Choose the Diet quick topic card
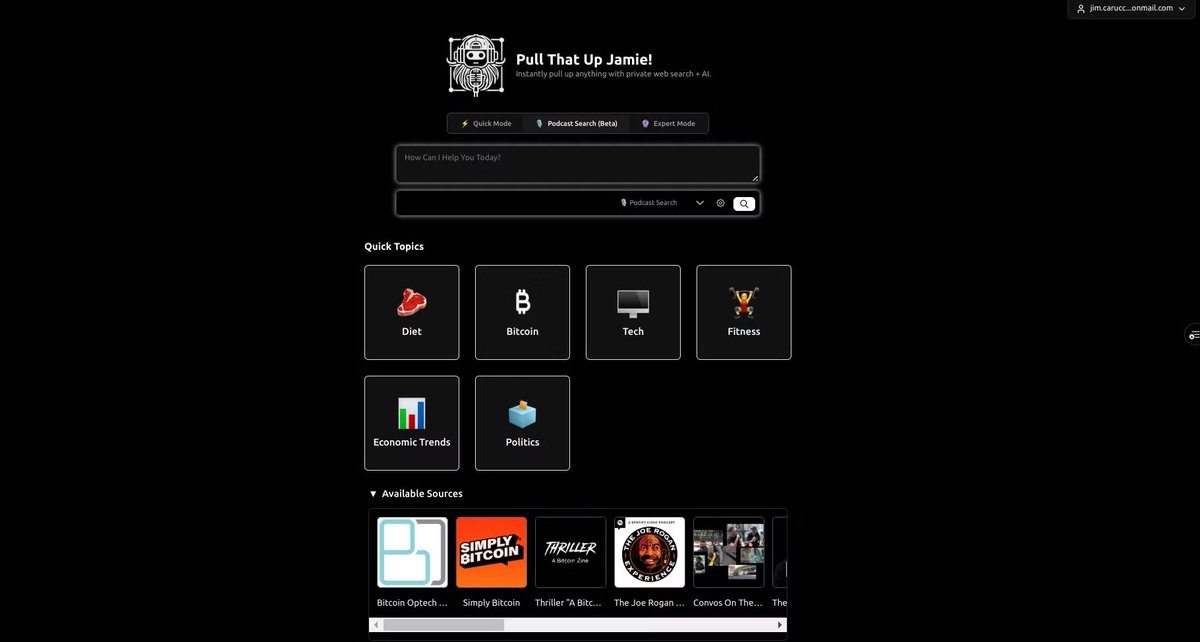This screenshot has width=1200, height=642. pyautogui.click(x=412, y=312)
